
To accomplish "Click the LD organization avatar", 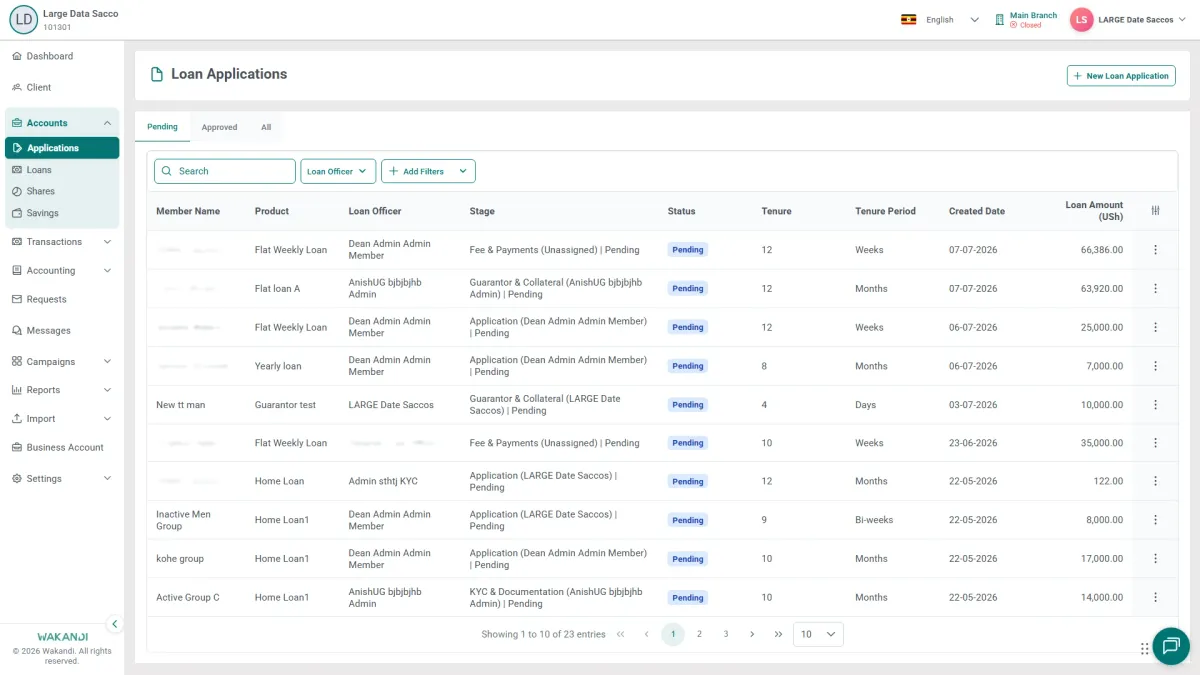I will 23,19.
